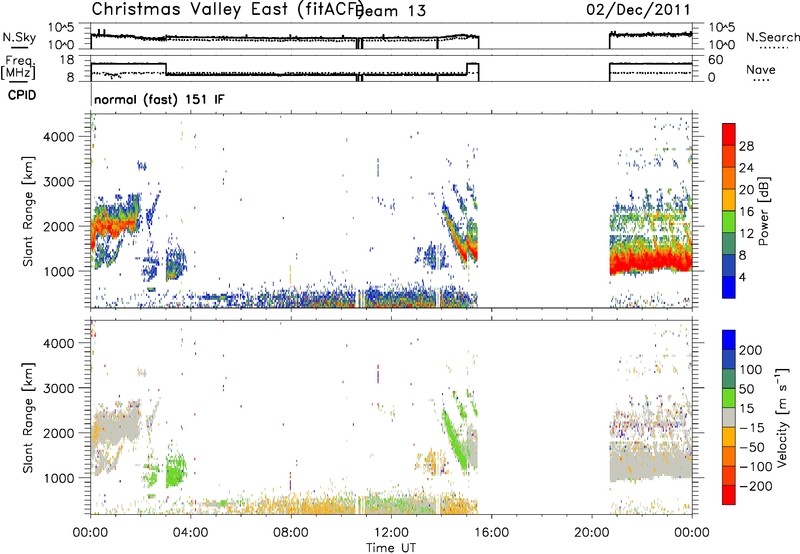
Task: Click the '50' value on Velocity colorbar
Action: point(746,389)
